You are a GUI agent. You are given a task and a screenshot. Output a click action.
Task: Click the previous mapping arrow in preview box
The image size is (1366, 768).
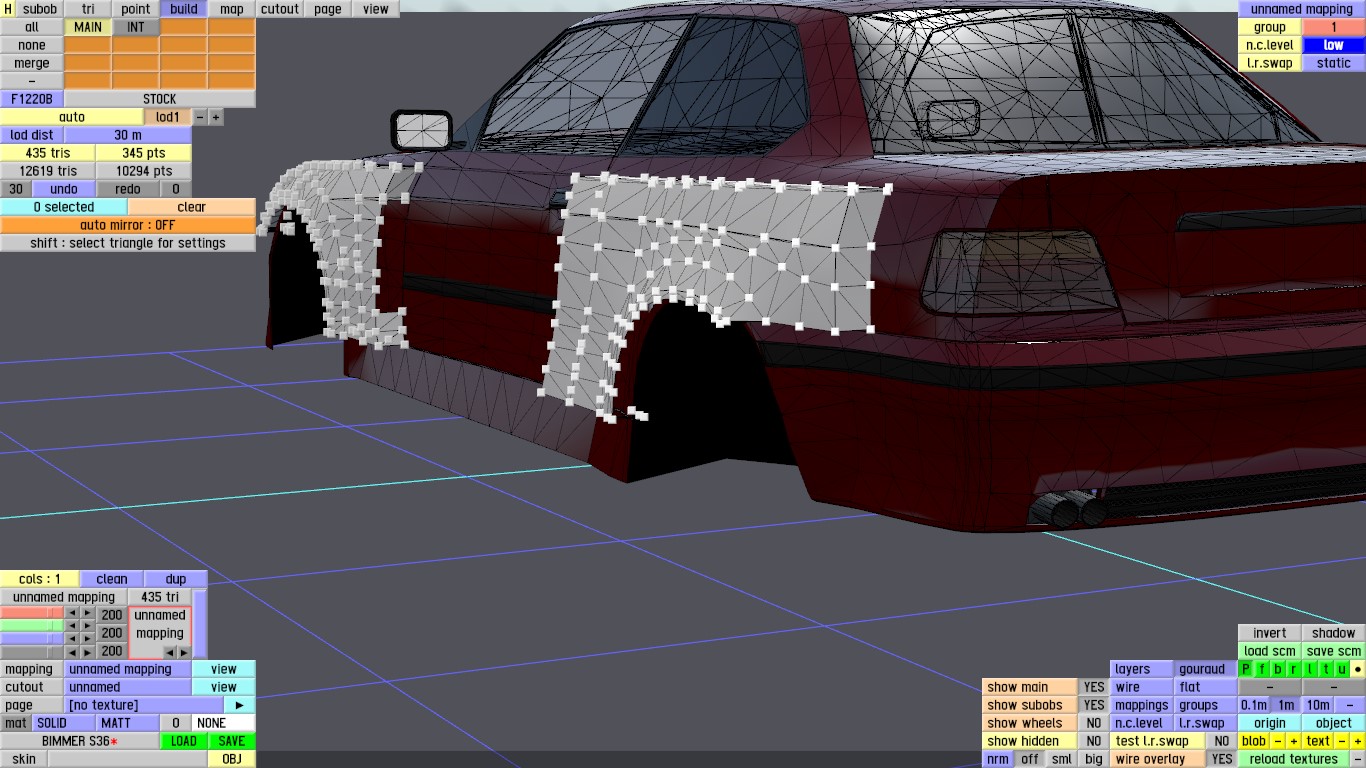coord(170,652)
